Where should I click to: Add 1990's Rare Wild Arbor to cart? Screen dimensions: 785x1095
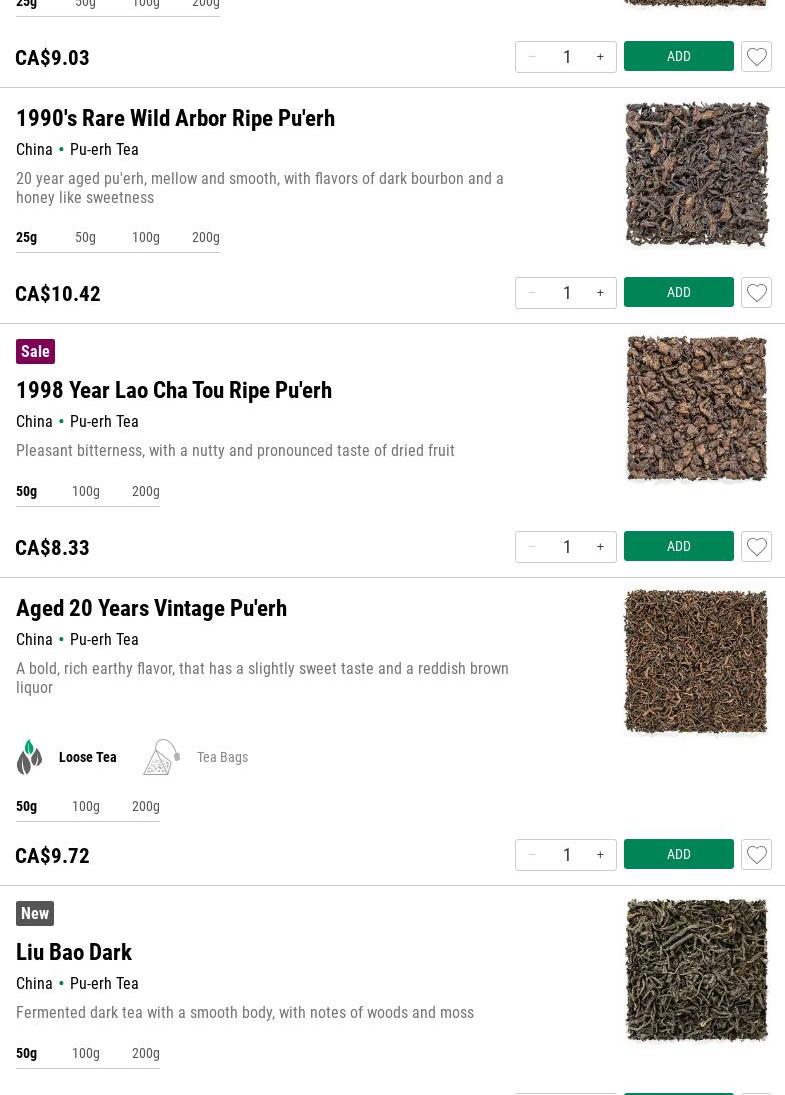678,292
